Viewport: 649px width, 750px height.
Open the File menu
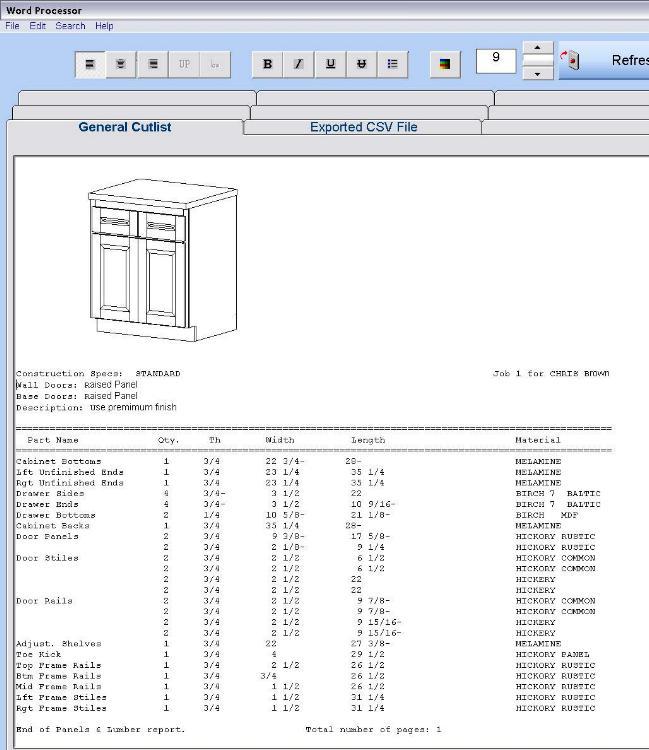[12, 26]
